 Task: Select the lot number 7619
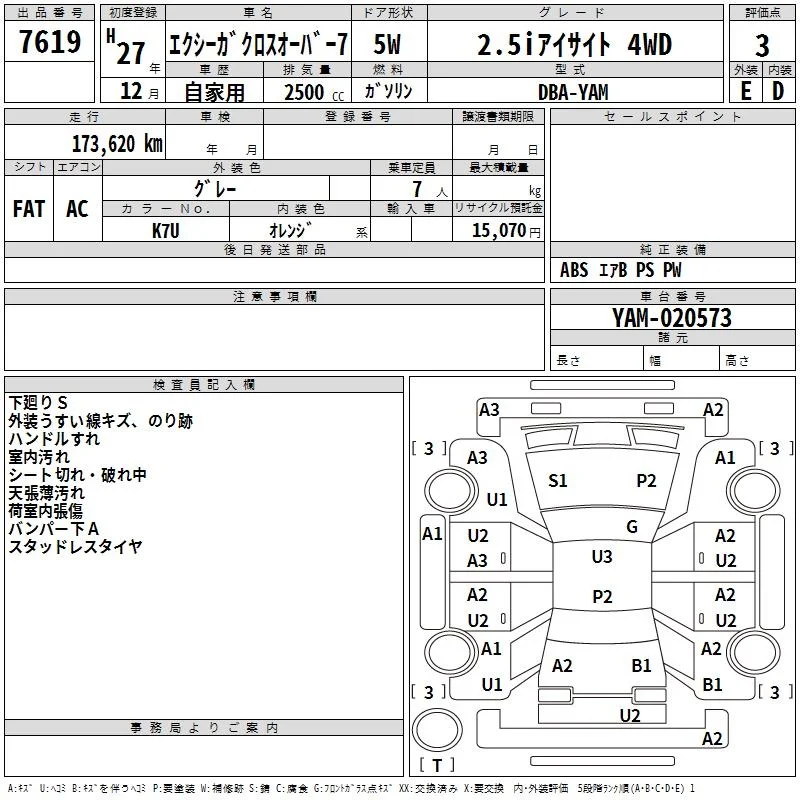pos(50,42)
